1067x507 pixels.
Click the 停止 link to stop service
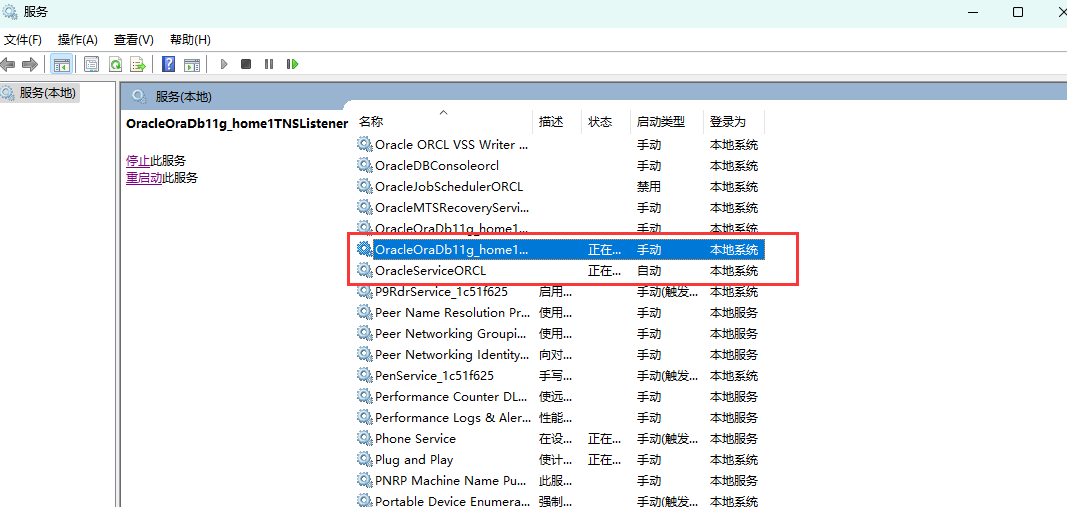coord(138,161)
